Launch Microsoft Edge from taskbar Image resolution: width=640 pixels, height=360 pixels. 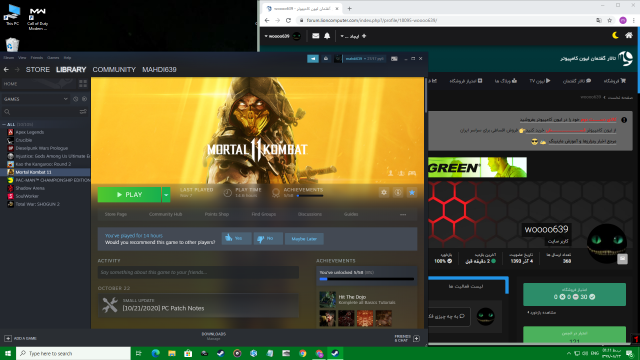tap(155, 353)
